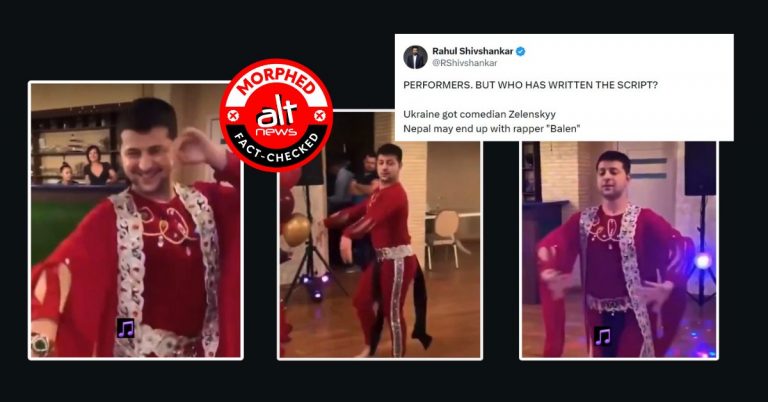Viewport: 768px width, 402px height.
Task: Click the left X mark on Morphed stamp
Action: [234, 117]
